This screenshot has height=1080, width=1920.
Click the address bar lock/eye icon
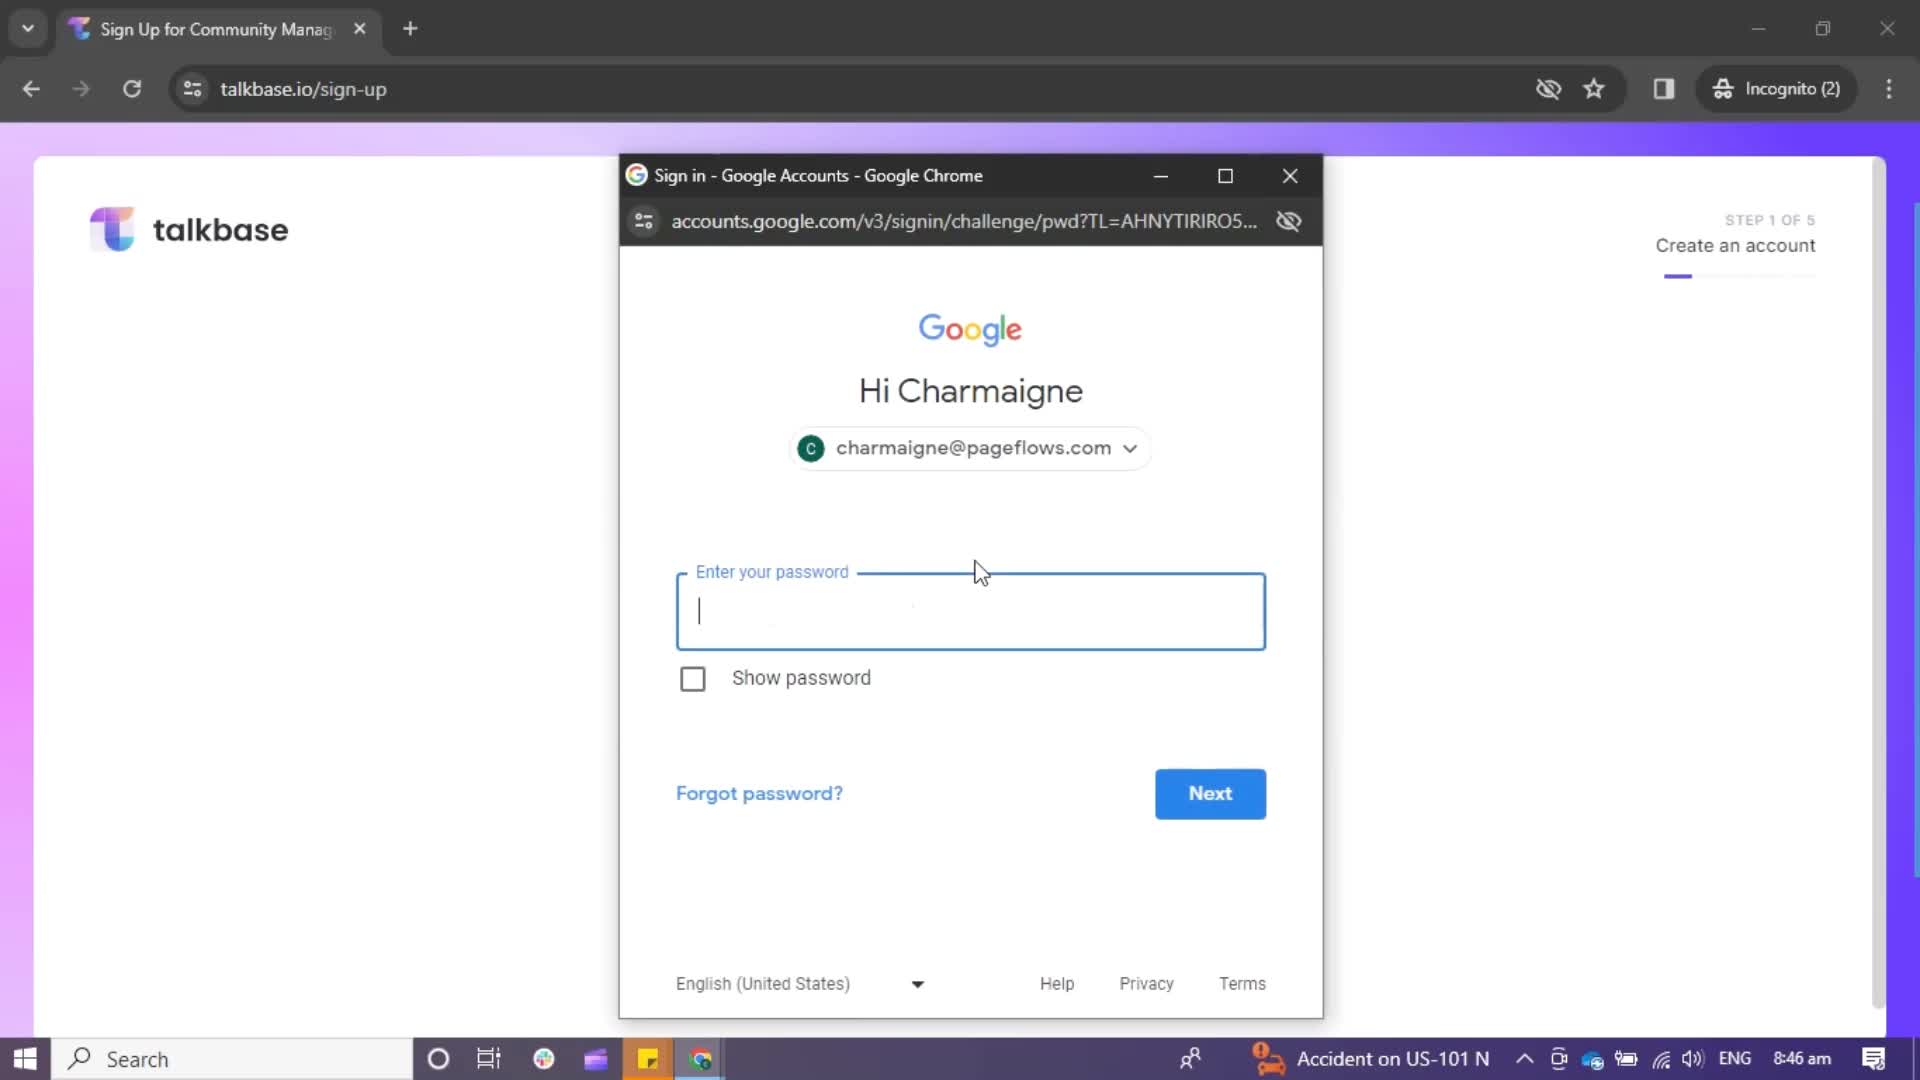click(x=1291, y=222)
